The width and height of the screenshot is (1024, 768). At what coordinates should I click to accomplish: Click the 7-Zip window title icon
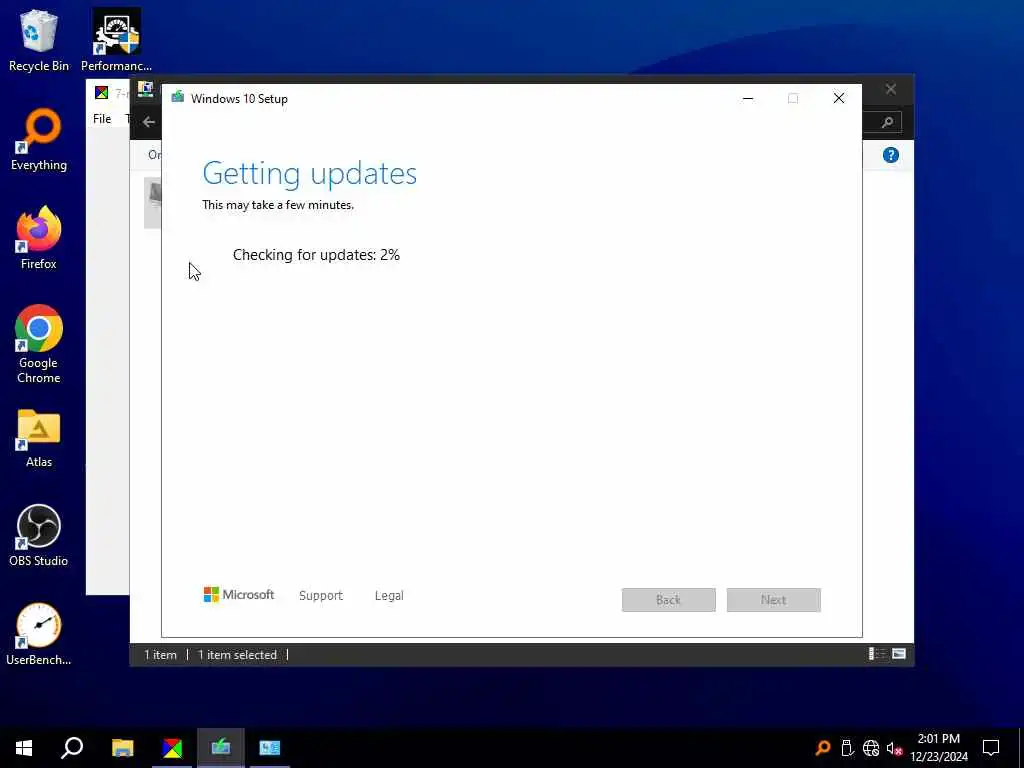101,92
